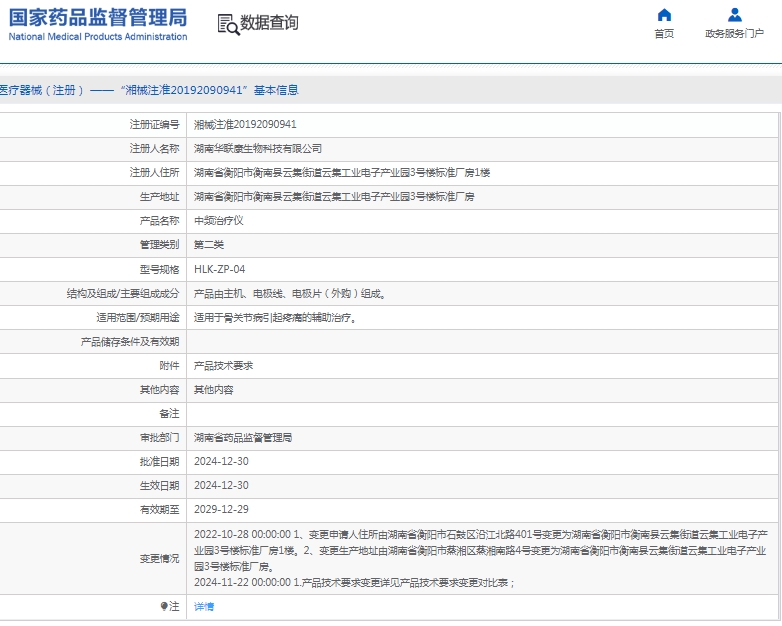782x626 pixels.
Task: Click the 数据查询 magnifier document icon
Action: click(x=228, y=24)
